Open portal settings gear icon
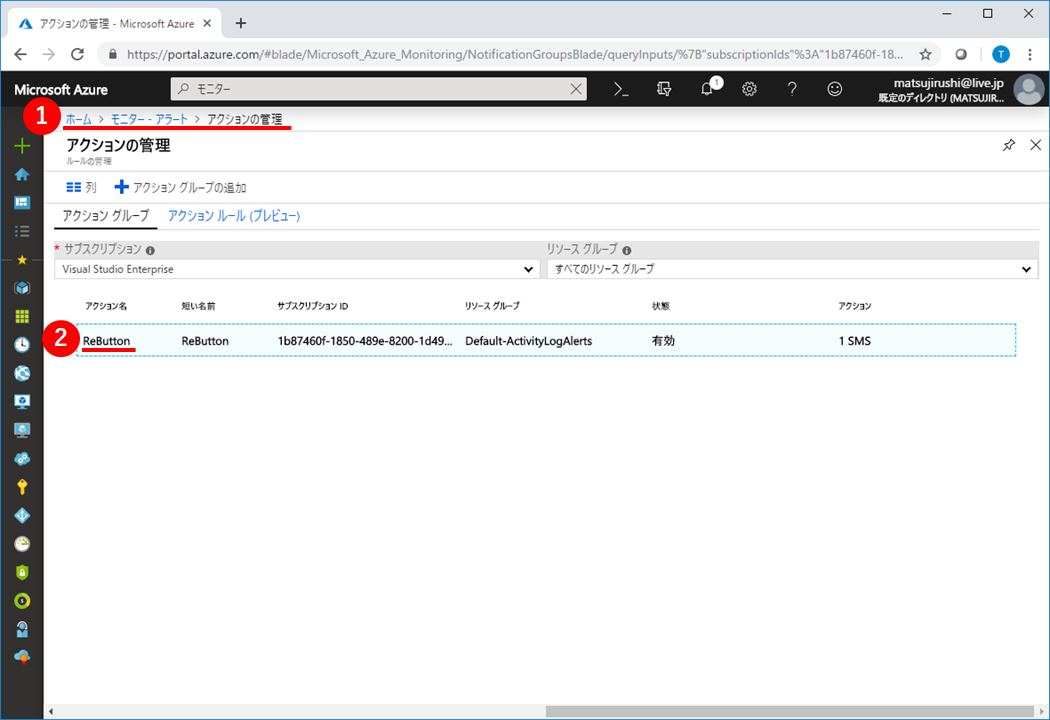This screenshot has width=1050, height=720. 749,89
